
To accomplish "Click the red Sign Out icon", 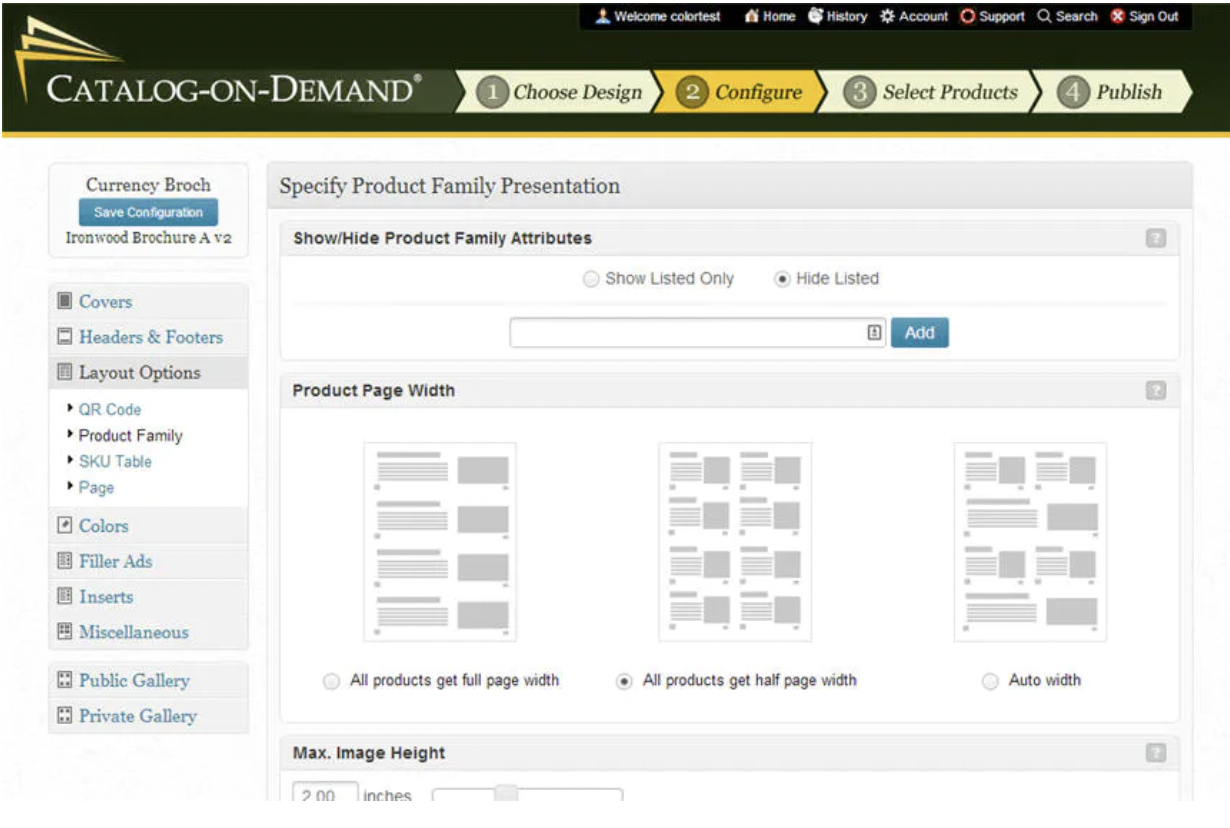I will [x=1118, y=16].
